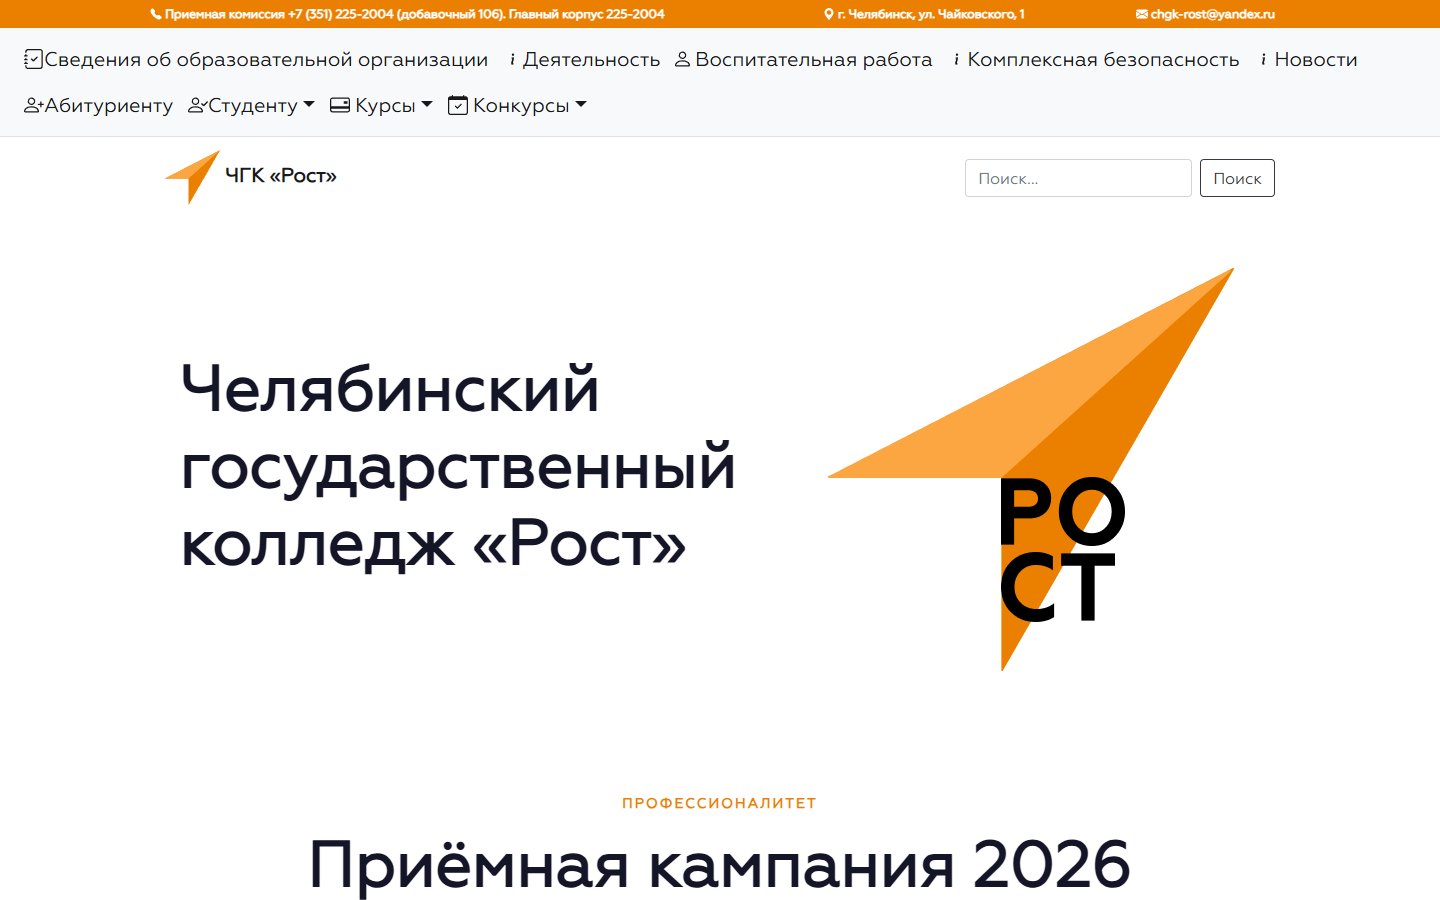Click the person-check icon before 'Студенту'
Screen dimensions: 1440x900
tap(198, 105)
